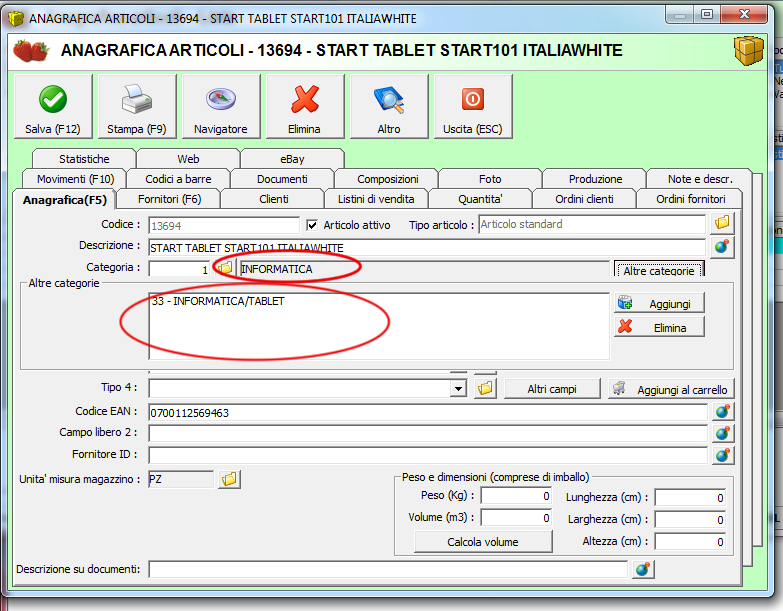783x611 pixels.
Task: Click the Tipo articolo field
Action: pyautogui.click(x=592, y=225)
